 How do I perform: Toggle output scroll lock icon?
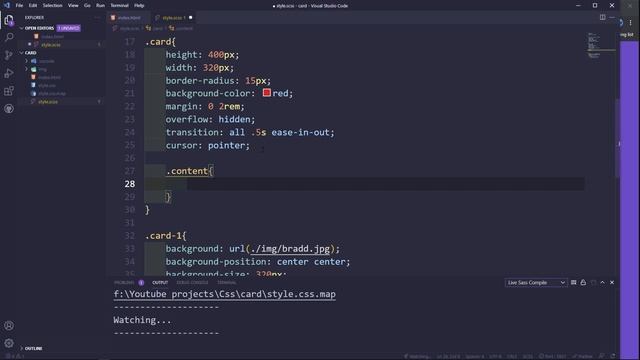coord(583,282)
